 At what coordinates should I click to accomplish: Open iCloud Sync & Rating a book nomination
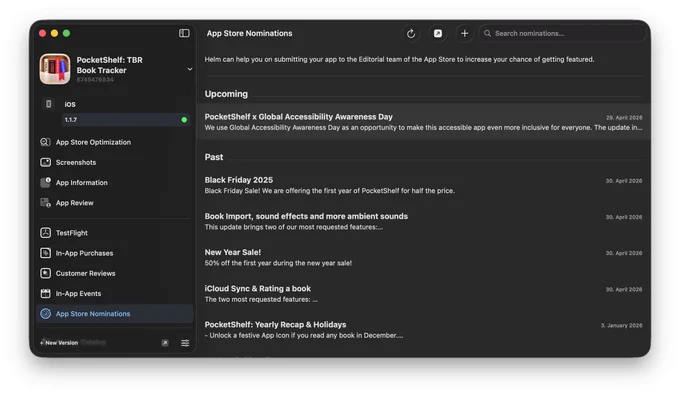423,294
